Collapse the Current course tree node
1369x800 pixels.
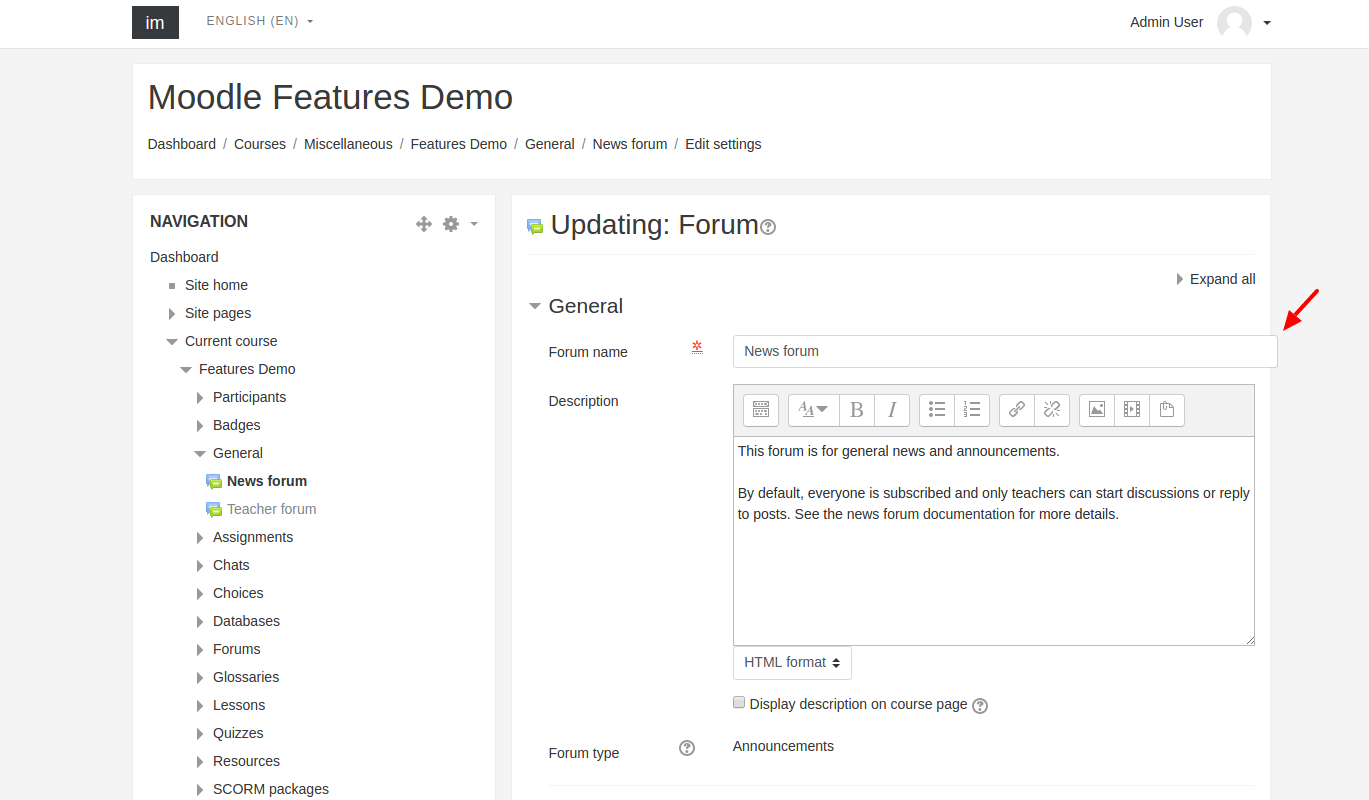click(x=172, y=341)
